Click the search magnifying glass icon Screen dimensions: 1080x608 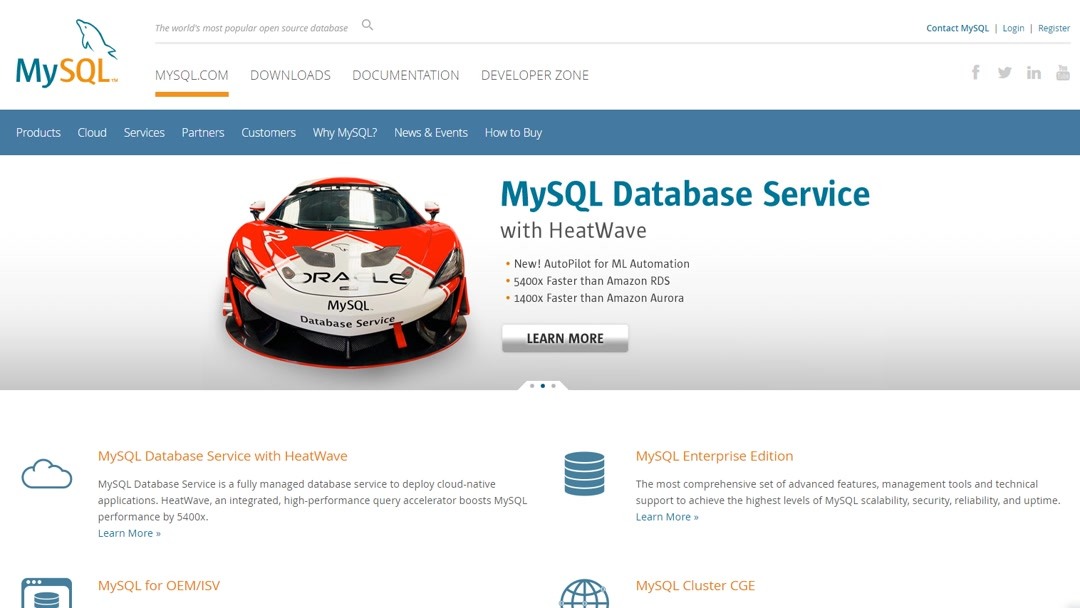[x=367, y=24]
